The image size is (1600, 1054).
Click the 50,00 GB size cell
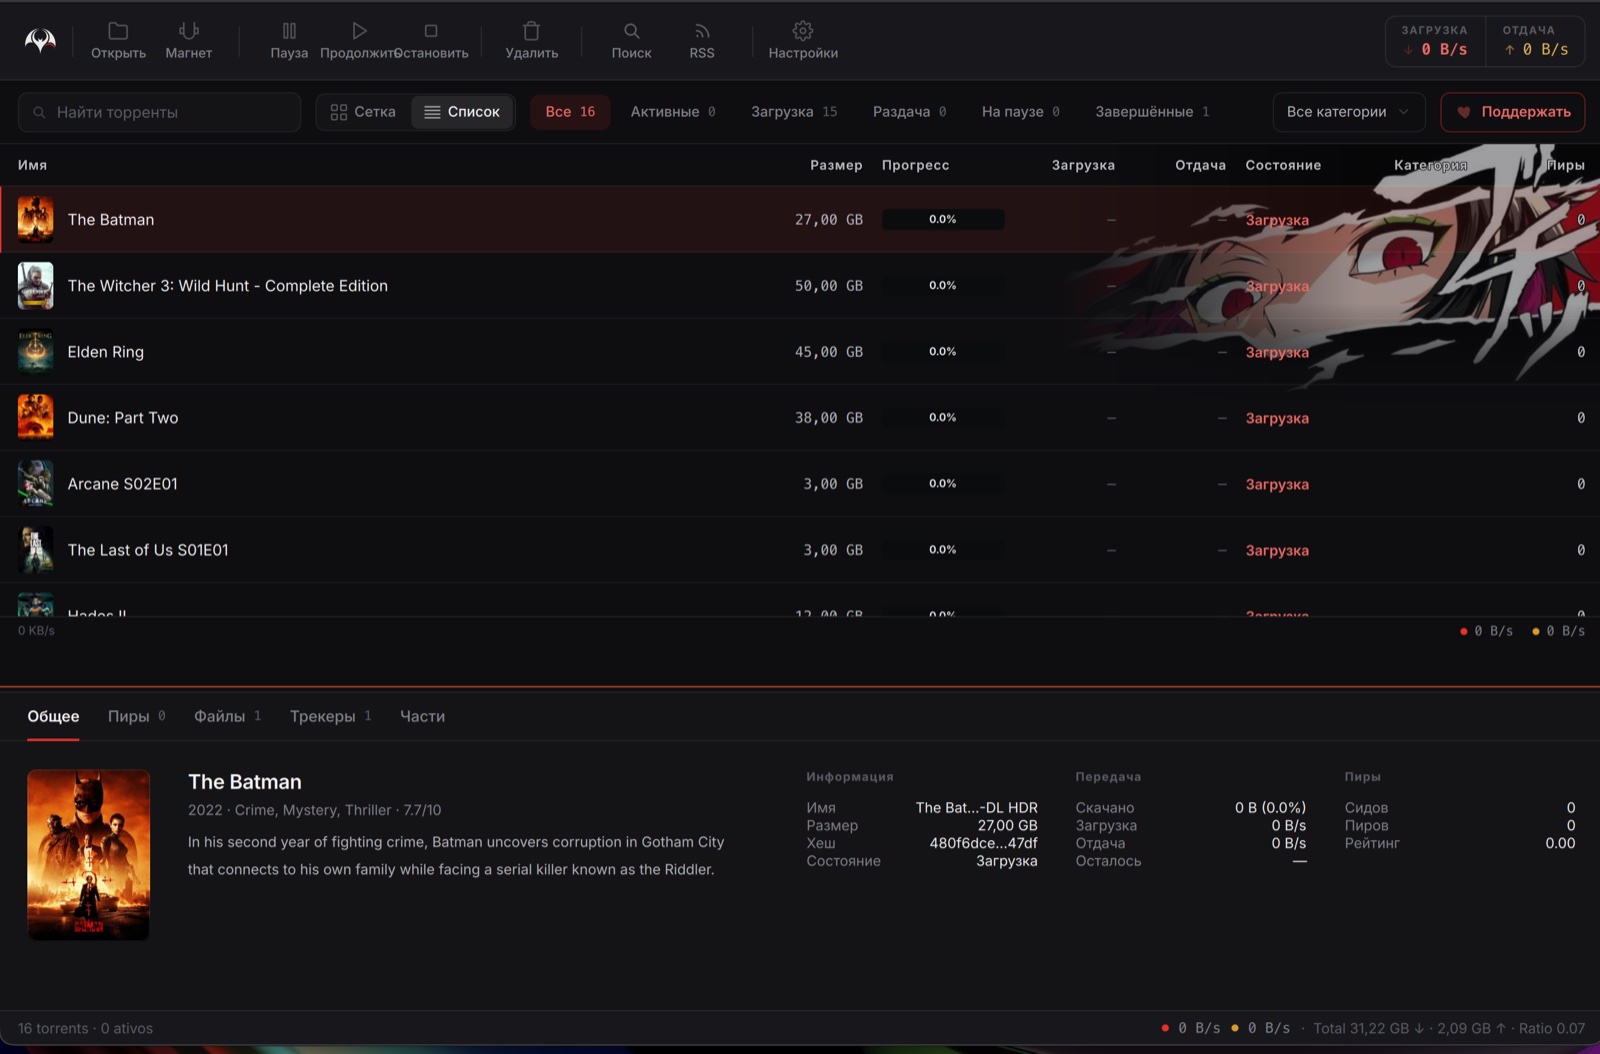829,285
